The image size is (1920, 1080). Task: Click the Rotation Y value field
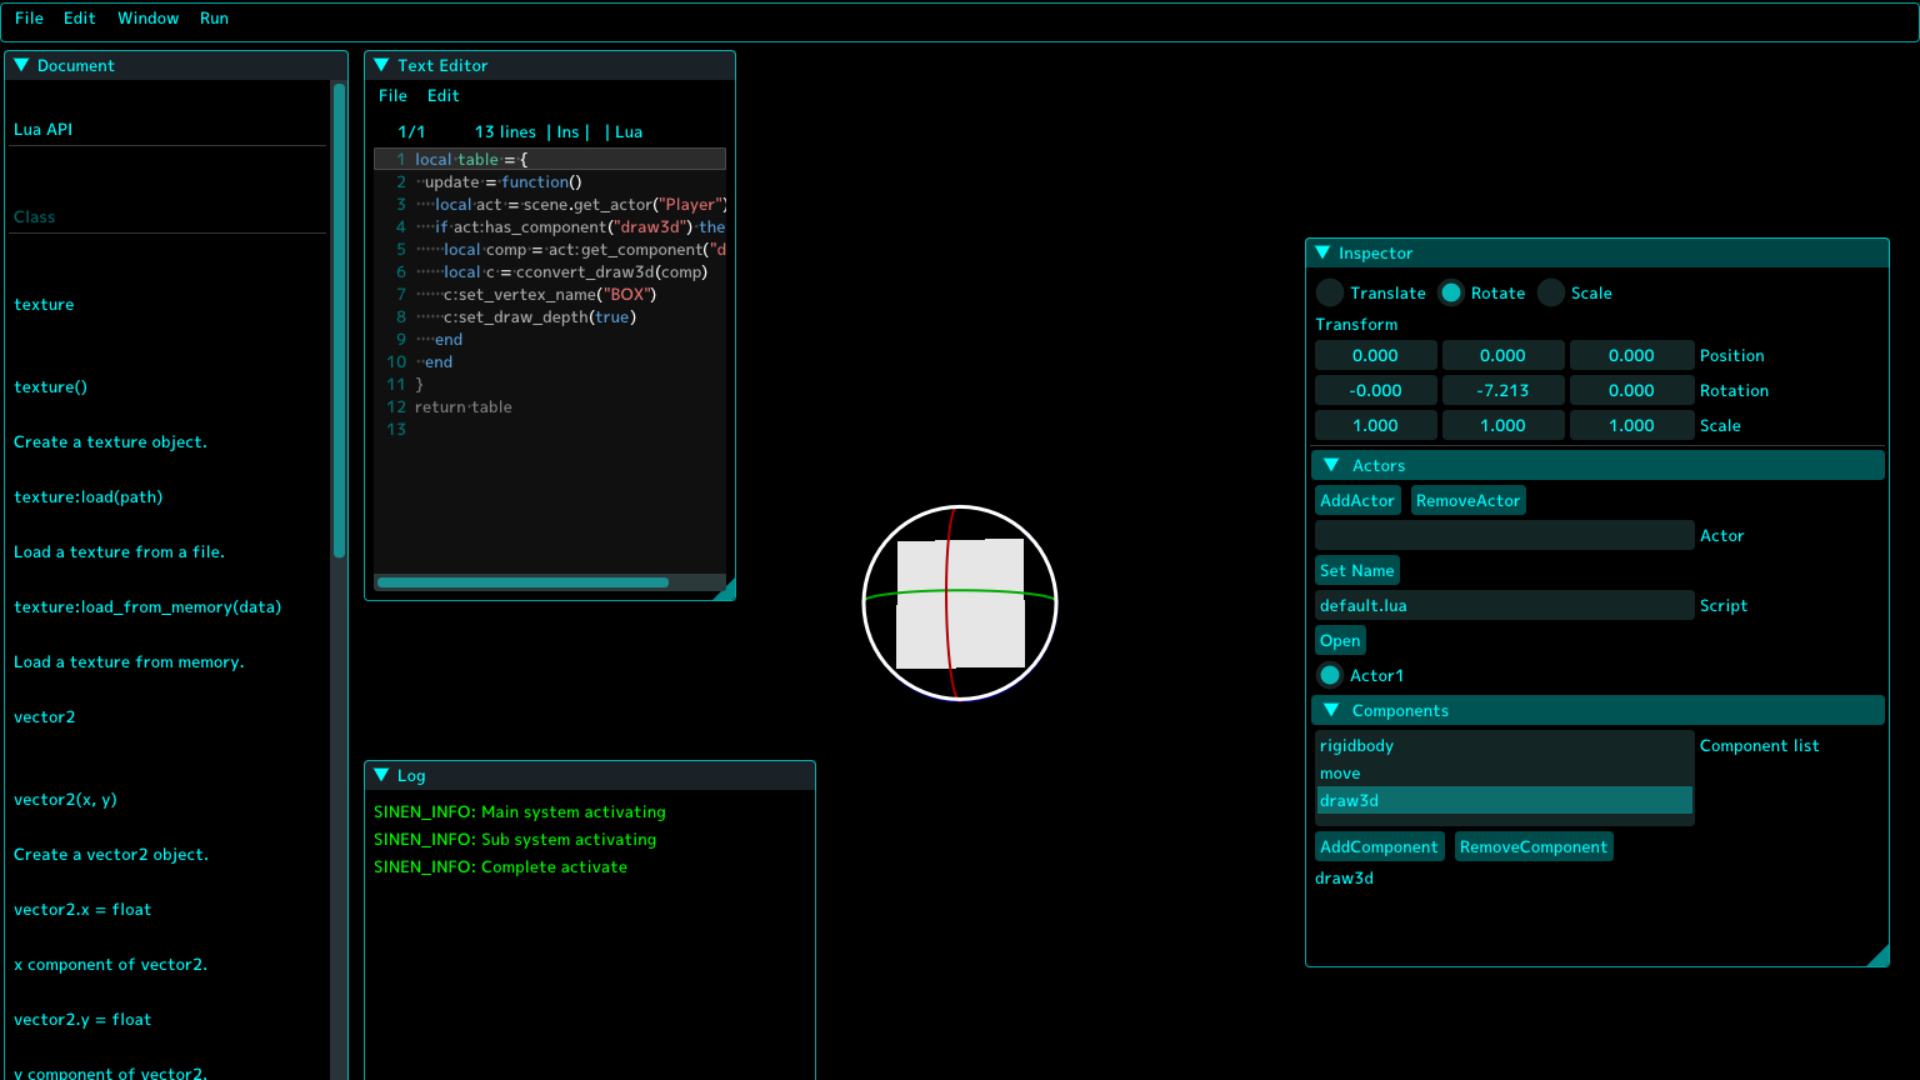click(1502, 391)
